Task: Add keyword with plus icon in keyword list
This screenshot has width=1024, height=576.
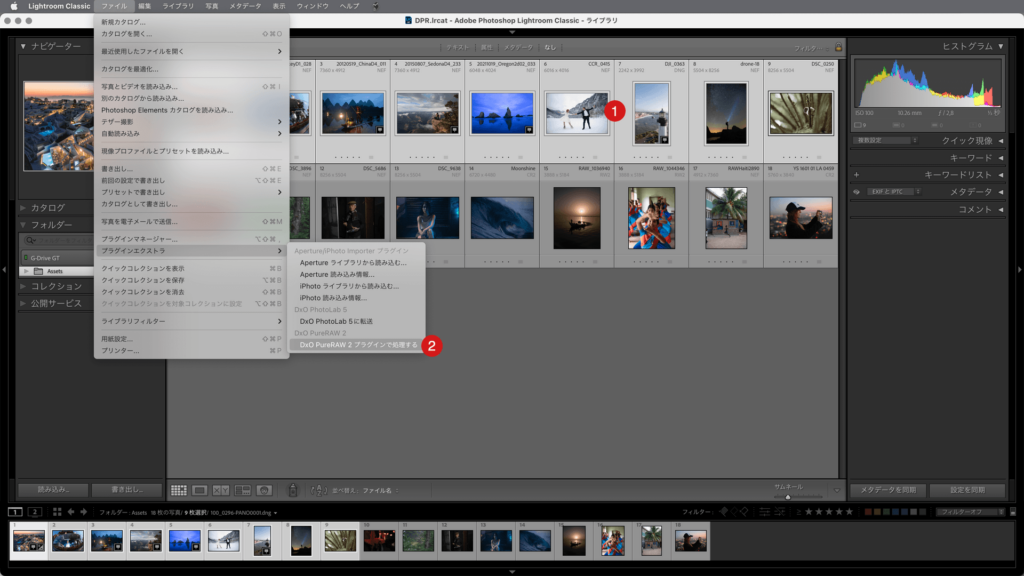Action: coord(856,174)
